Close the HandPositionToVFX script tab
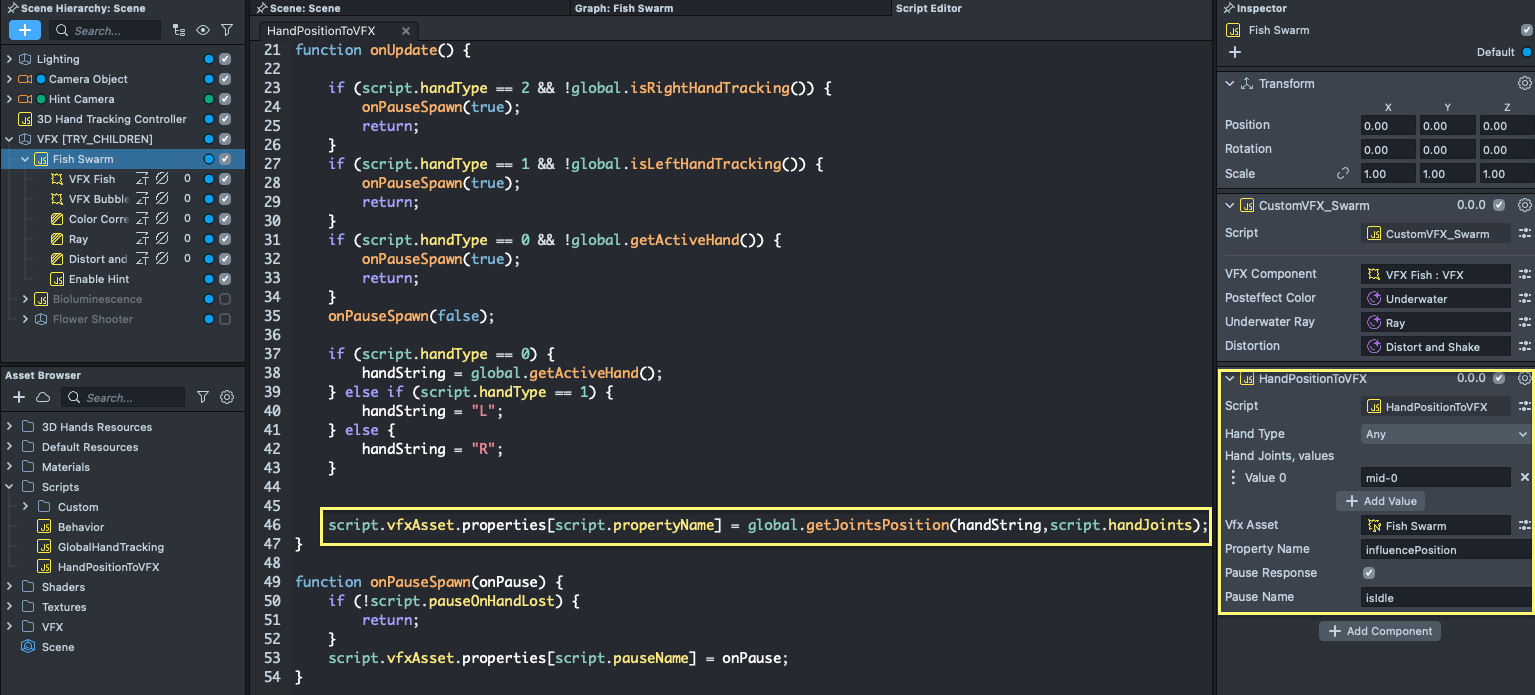 405,31
